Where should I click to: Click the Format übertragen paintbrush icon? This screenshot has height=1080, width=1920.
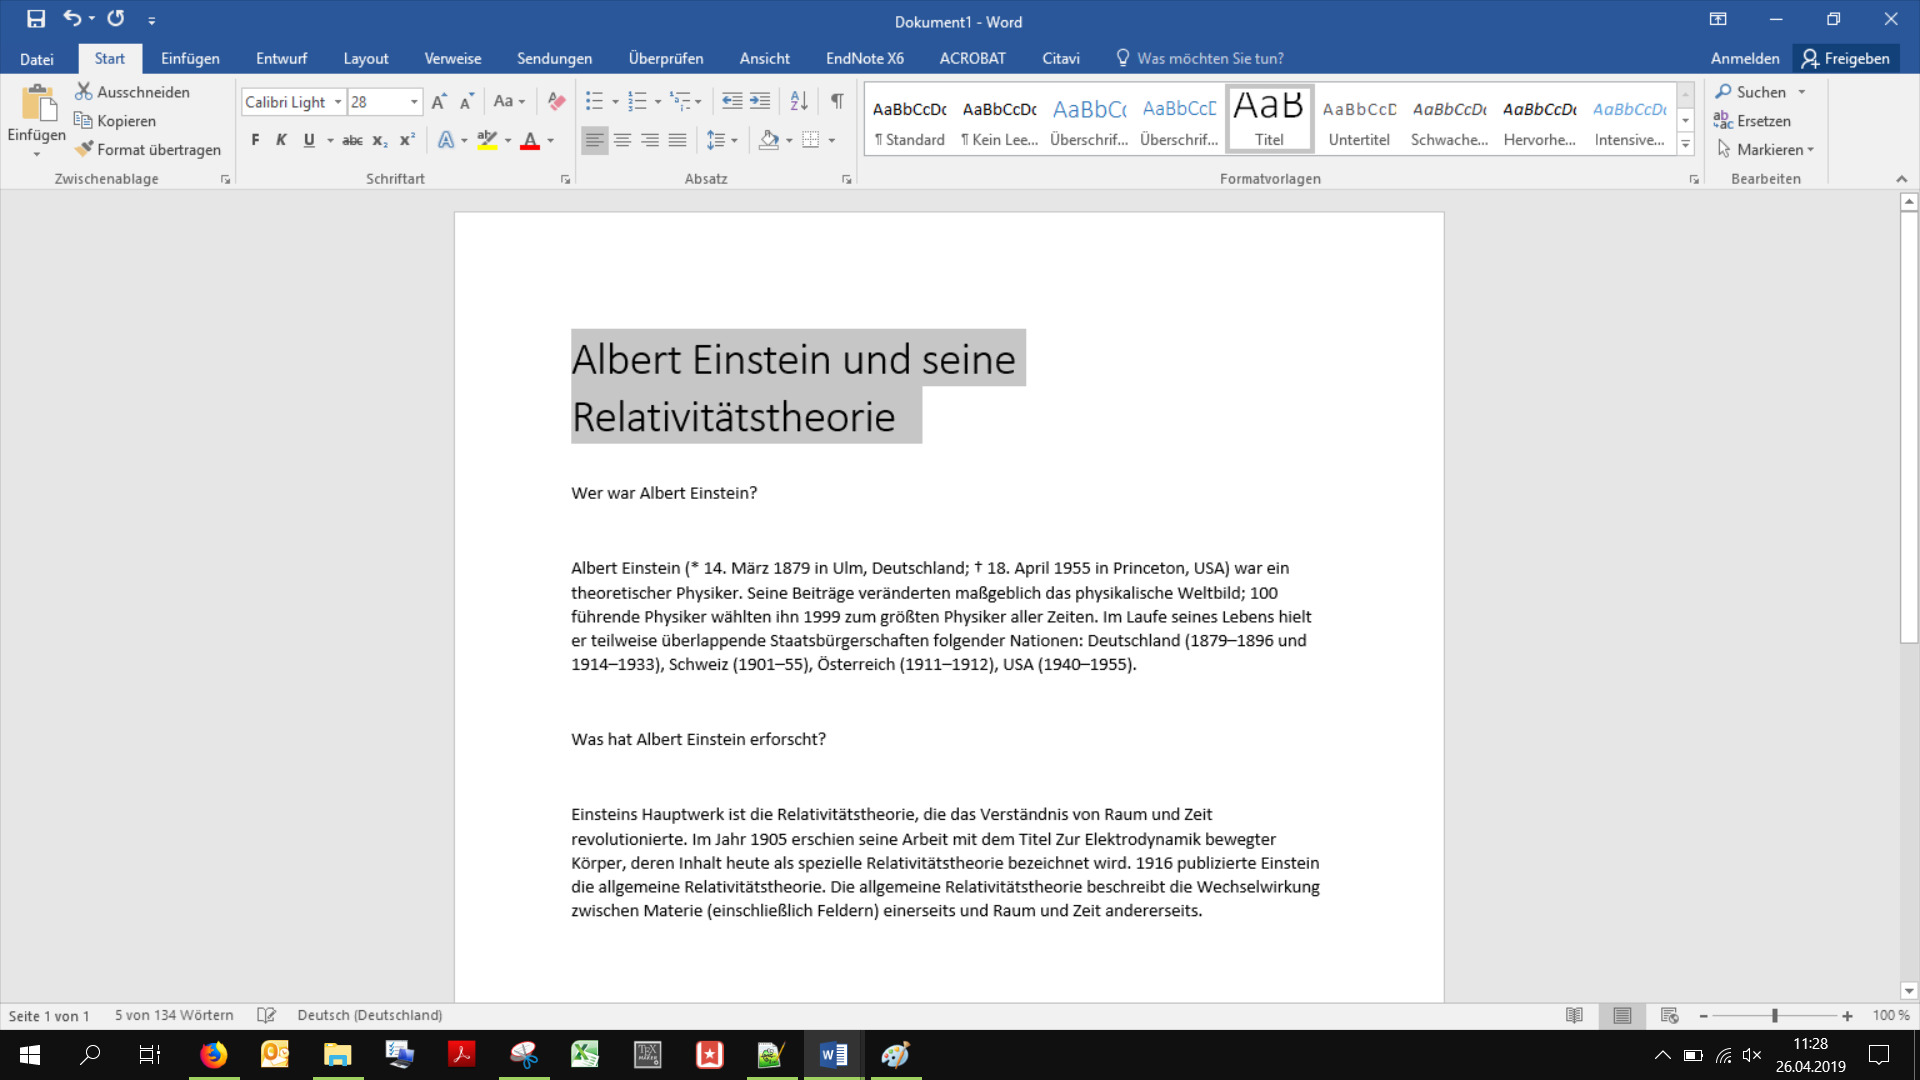pyautogui.click(x=85, y=149)
